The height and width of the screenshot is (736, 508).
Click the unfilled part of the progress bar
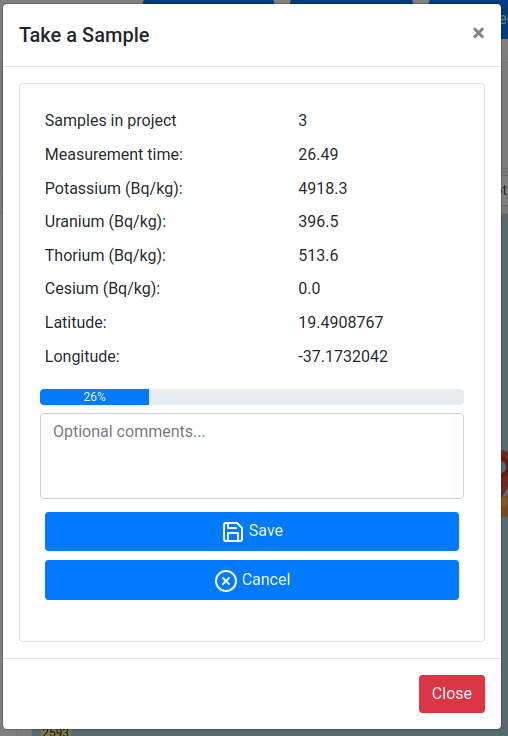pos(306,397)
